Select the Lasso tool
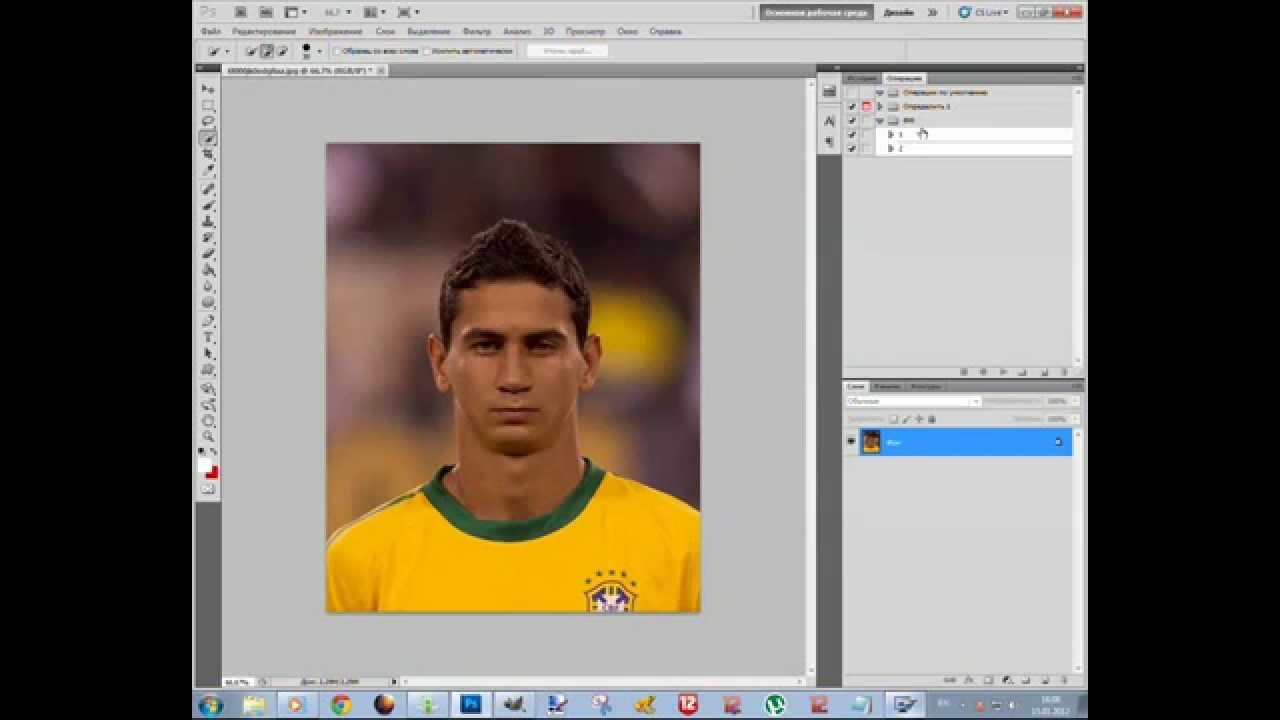1280x720 pixels. click(208, 121)
